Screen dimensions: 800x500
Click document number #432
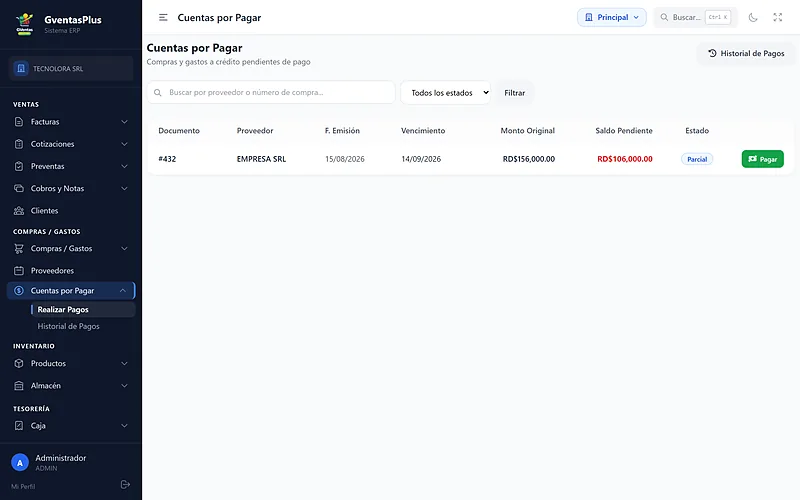click(x=167, y=159)
